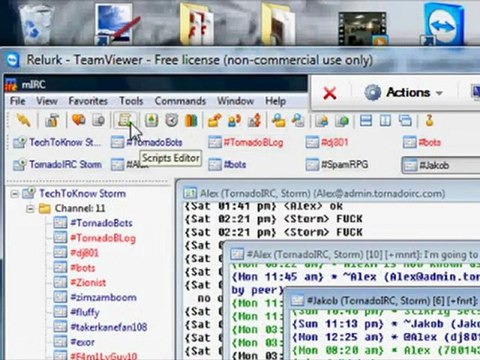Open the Address Book toolbar icon
This screenshot has height=360, width=480.
(151, 120)
